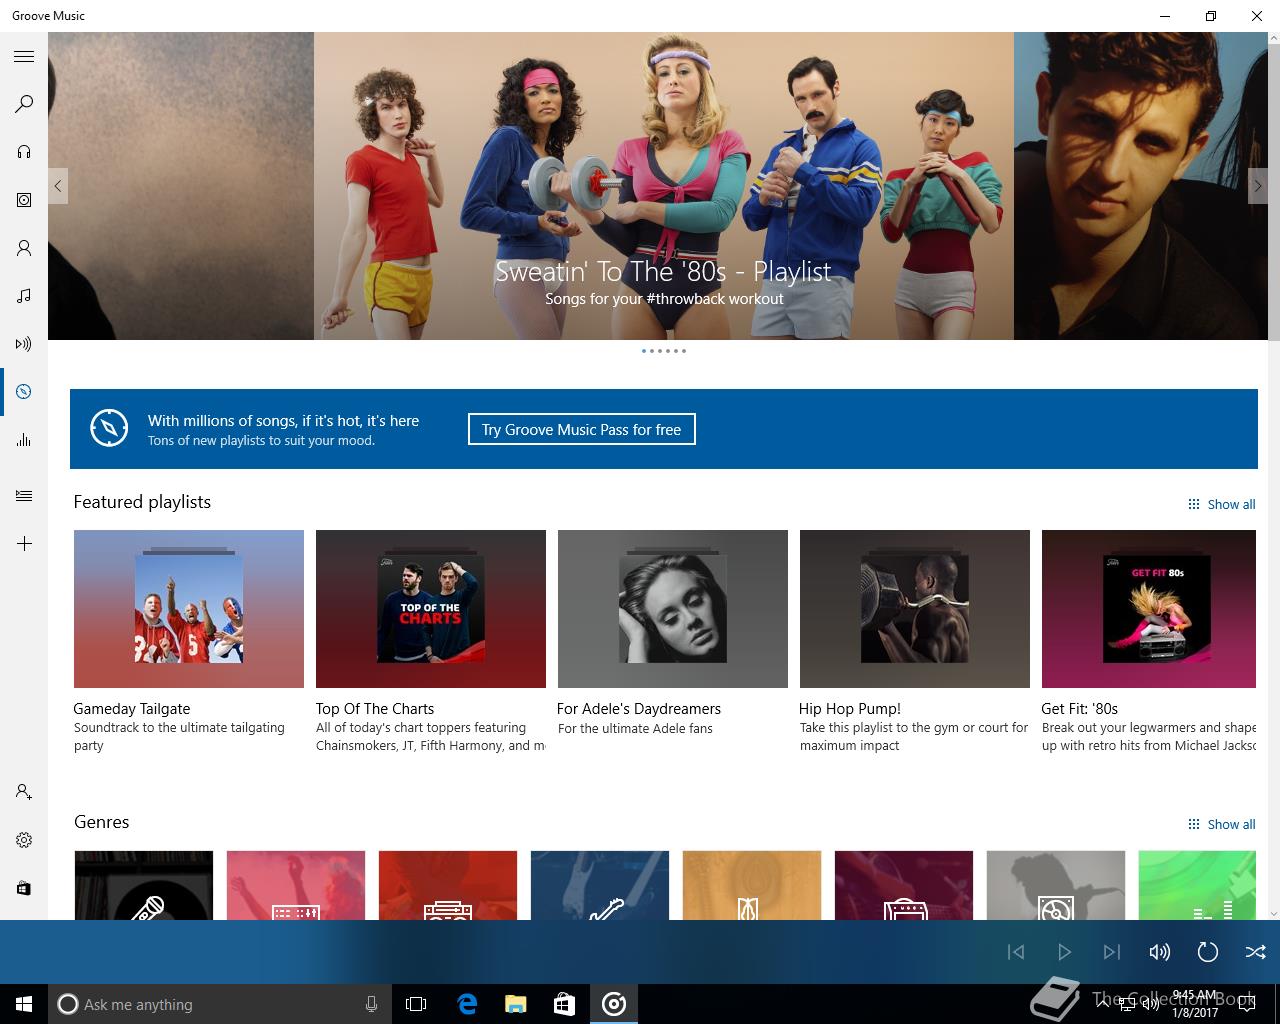Click the Groove Music taskbar icon
Image resolution: width=1280 pixels, height=1024 pixels.
pyautogui.click(x=614, y=1004)
